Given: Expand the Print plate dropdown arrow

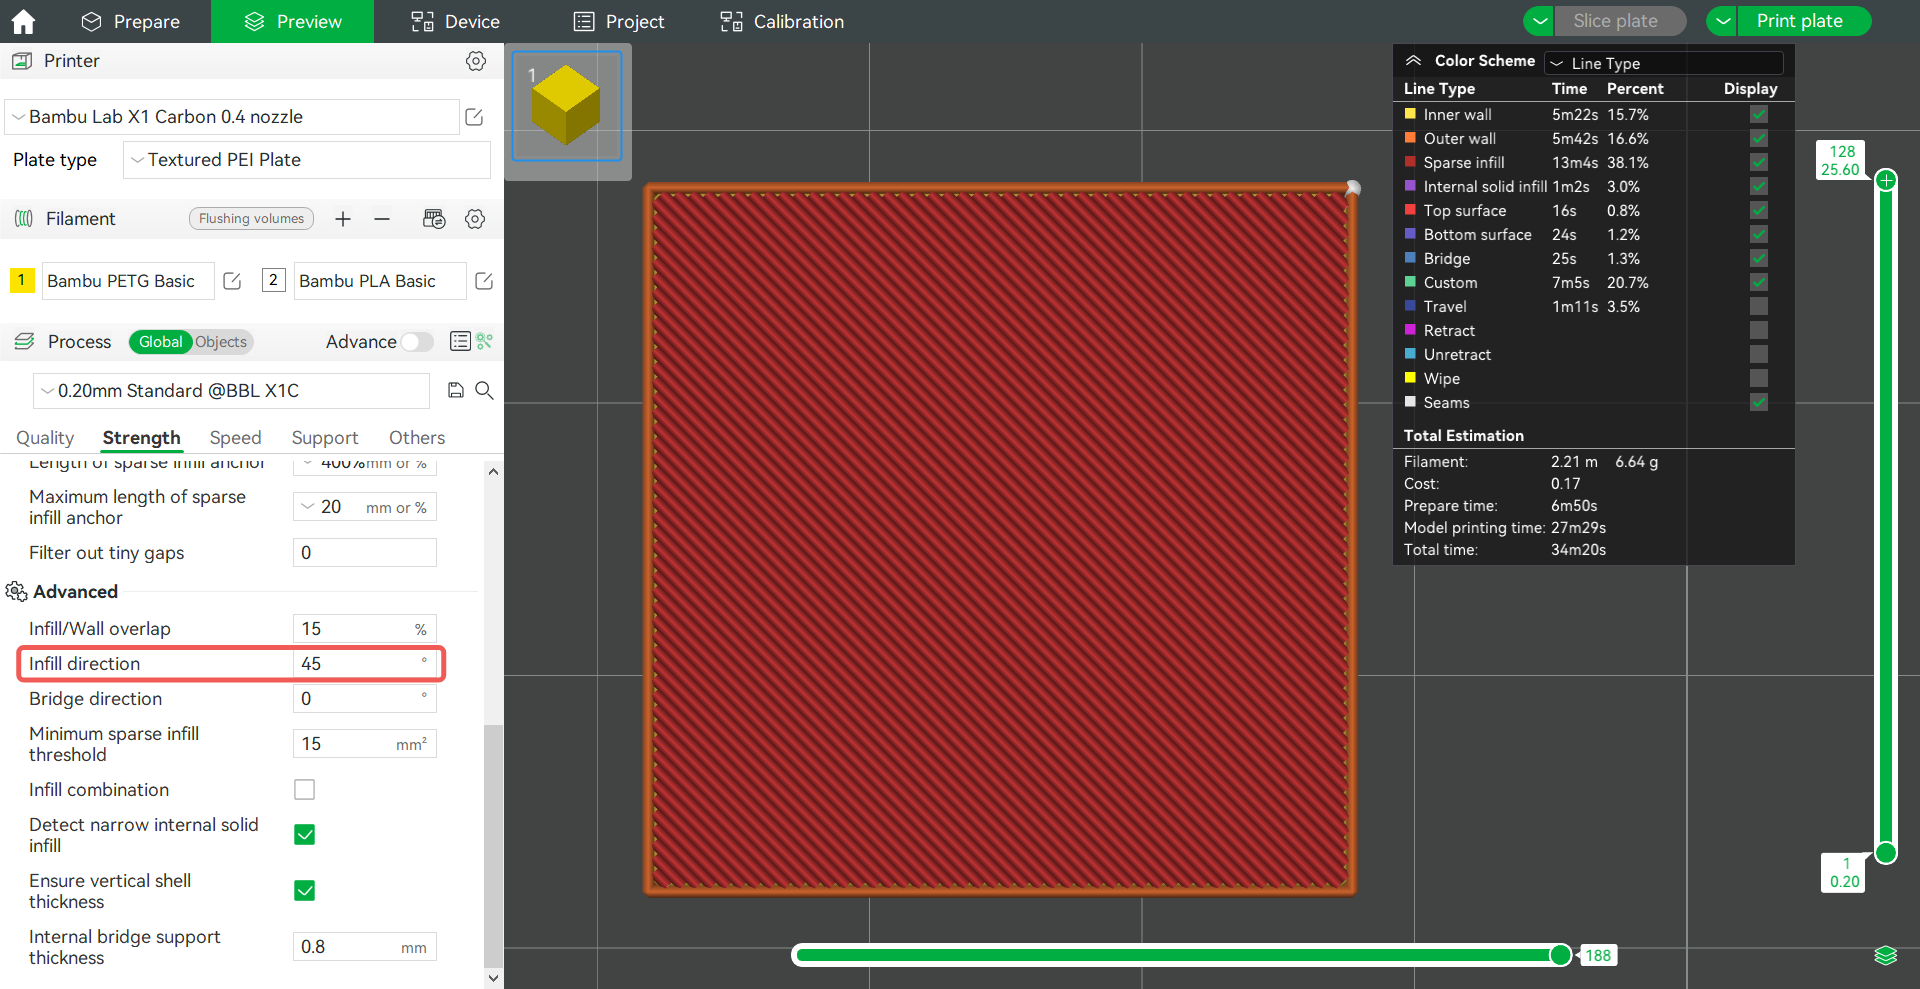Looking at the screenshot, I should coord(1723,21).
